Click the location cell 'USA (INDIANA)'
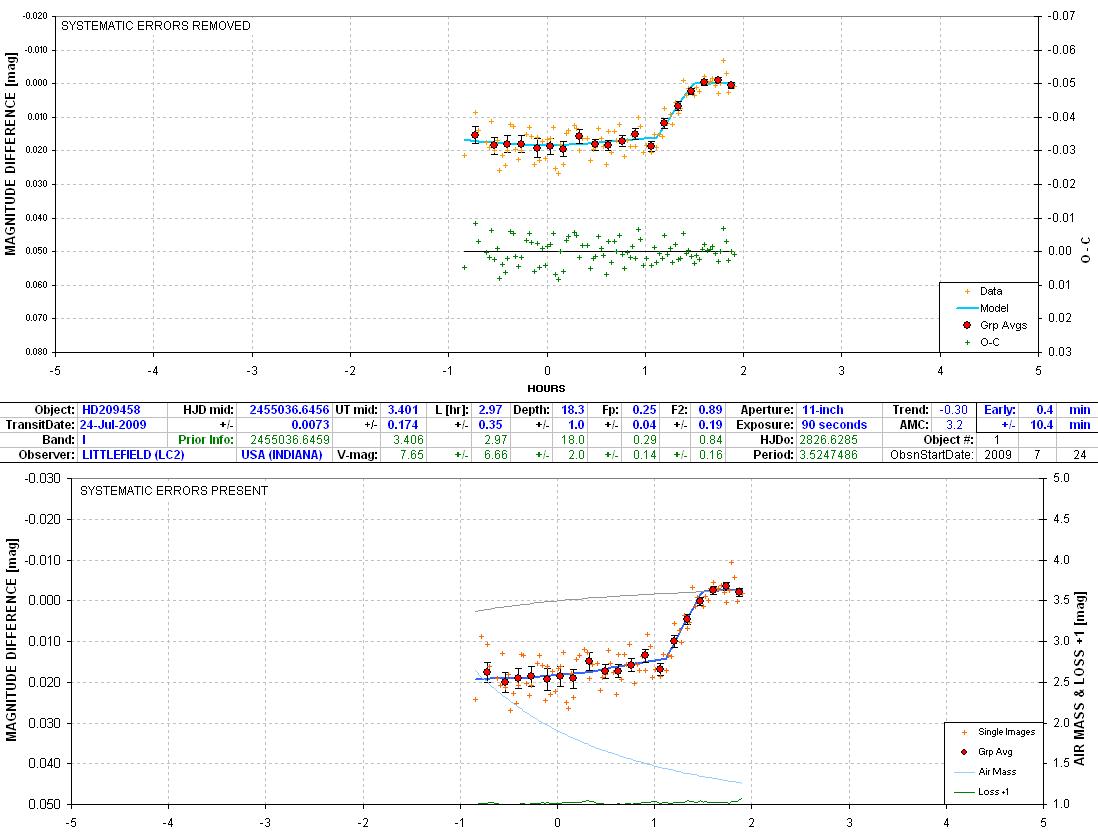Screen dimensions: 1098x833 pyautogui.click(x=282, y=454)
